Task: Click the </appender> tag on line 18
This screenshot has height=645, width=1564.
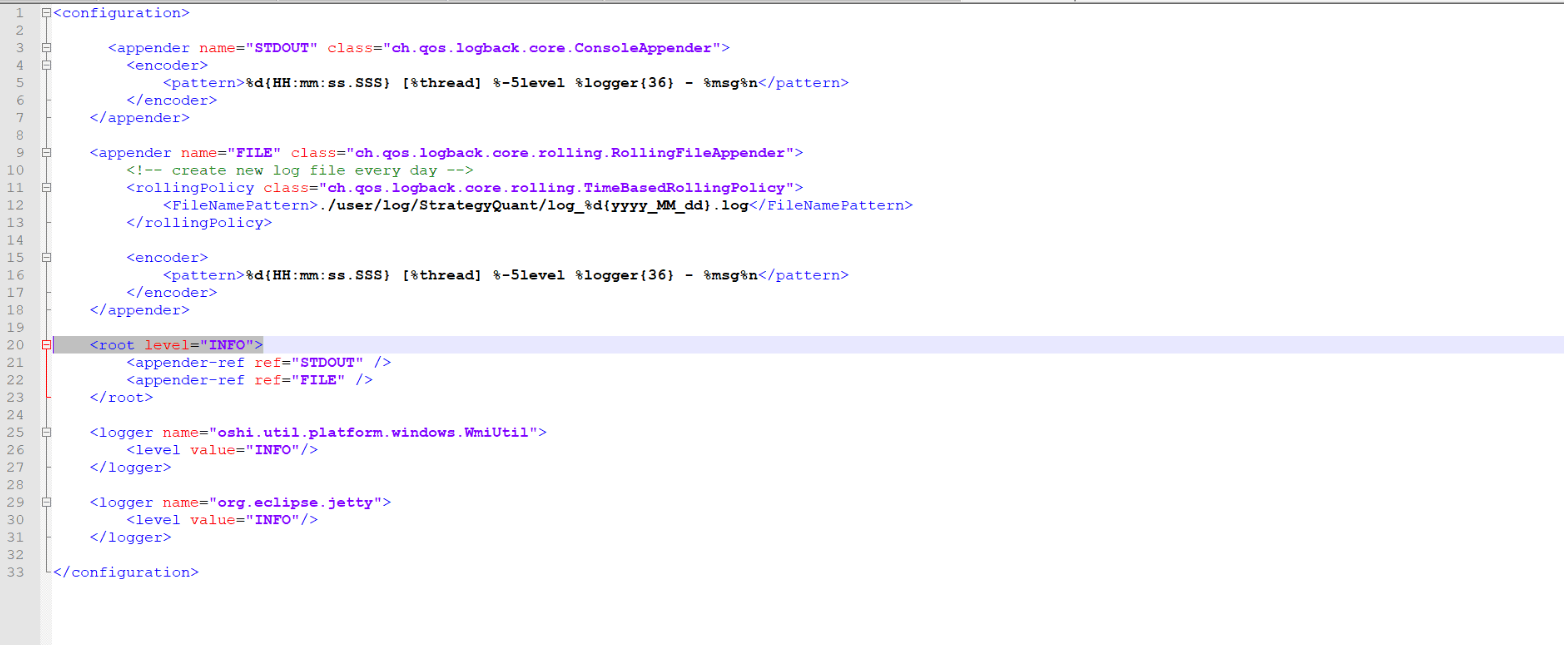Action: [139, 310]
